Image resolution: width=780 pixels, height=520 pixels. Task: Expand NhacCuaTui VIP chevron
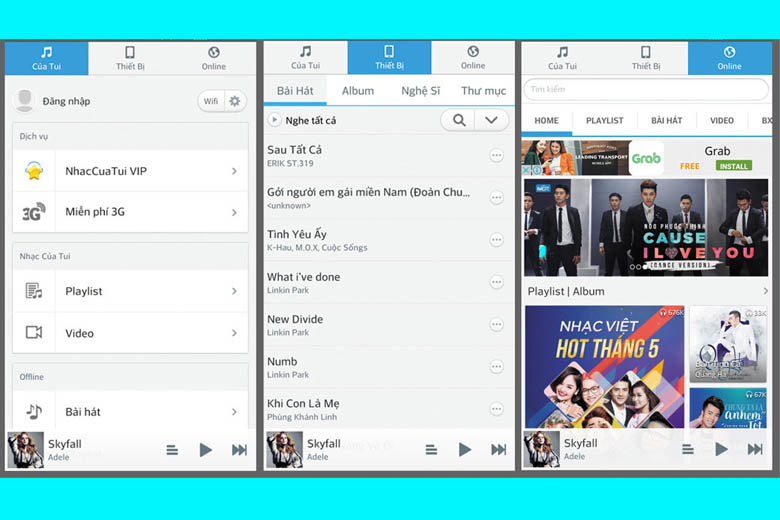[234, 171]
